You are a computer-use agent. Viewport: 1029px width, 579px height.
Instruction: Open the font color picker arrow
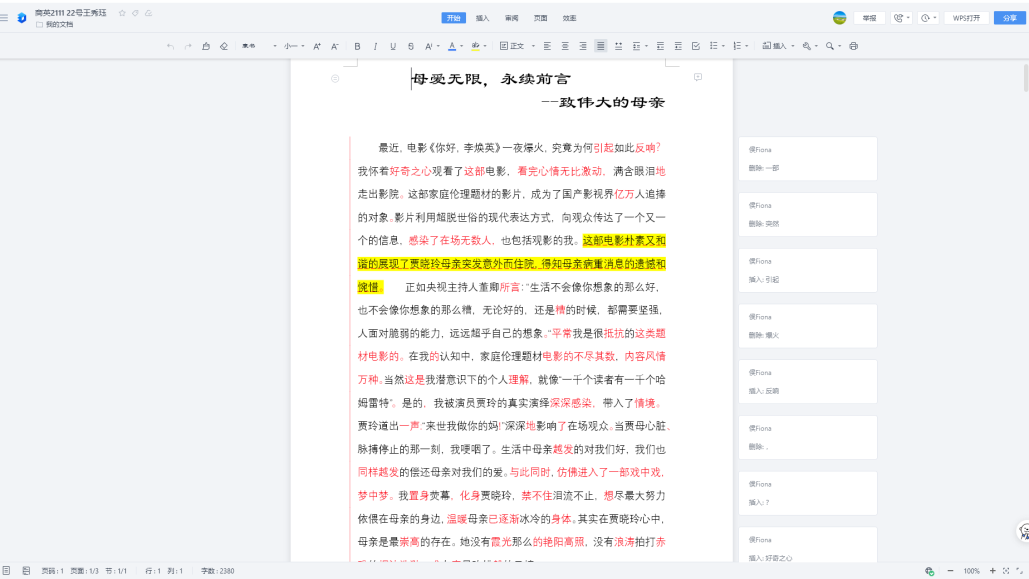pyautogui.click(x=461, y=46)
